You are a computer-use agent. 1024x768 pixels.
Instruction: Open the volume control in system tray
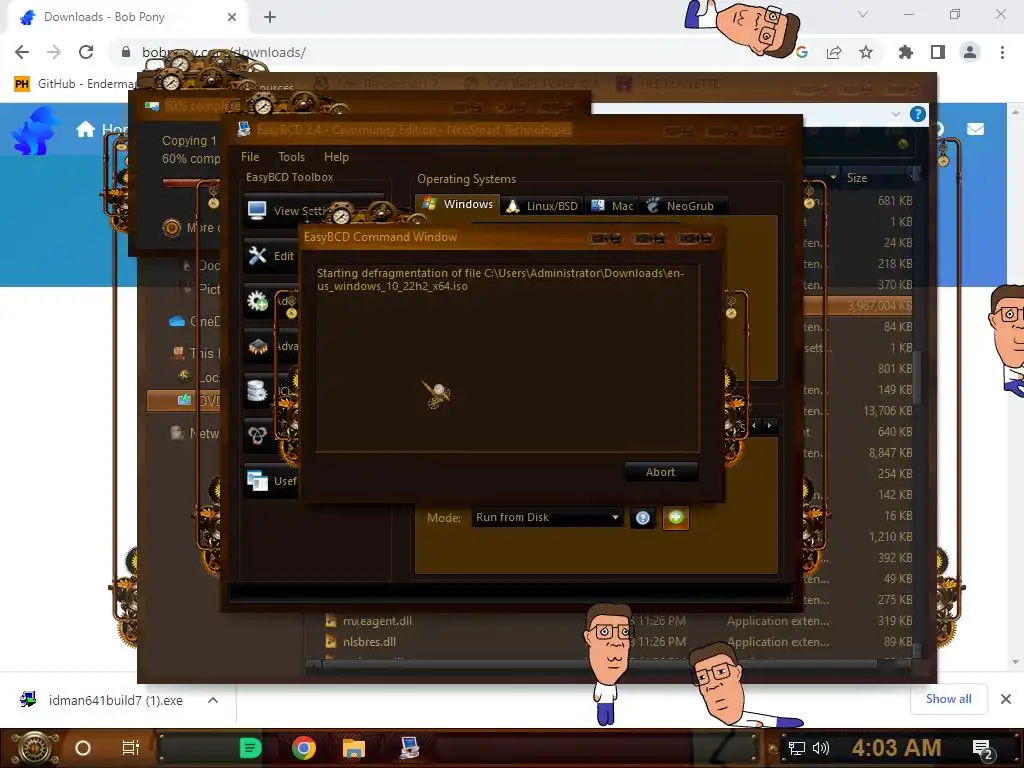pos(821,748)
